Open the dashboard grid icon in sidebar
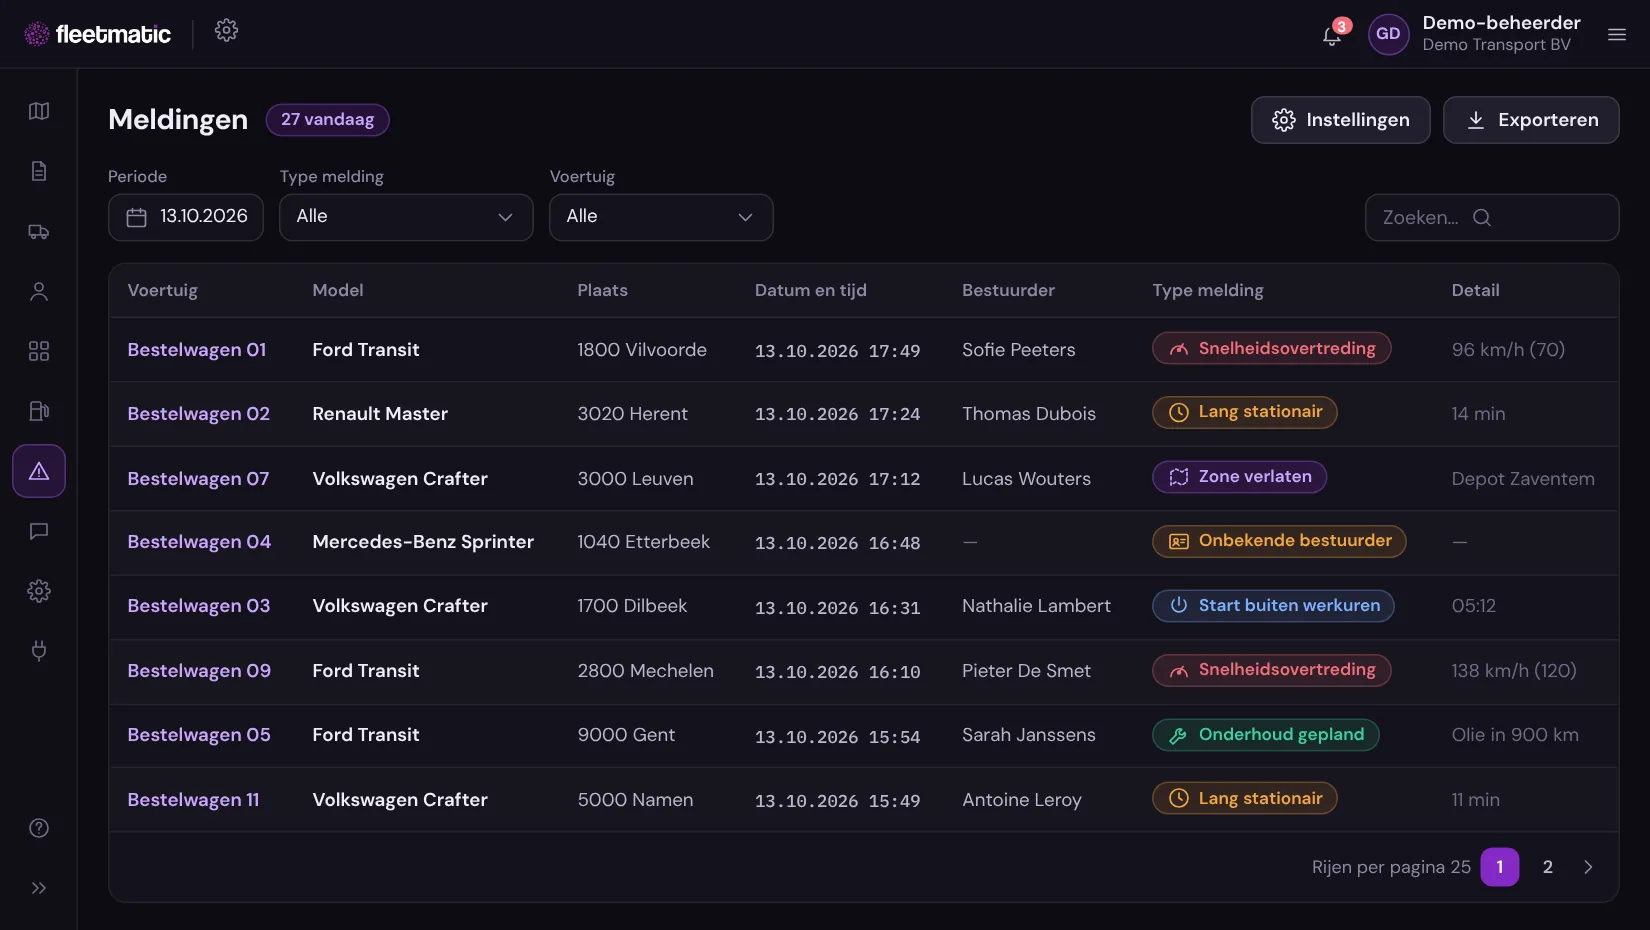 point(39,351)
